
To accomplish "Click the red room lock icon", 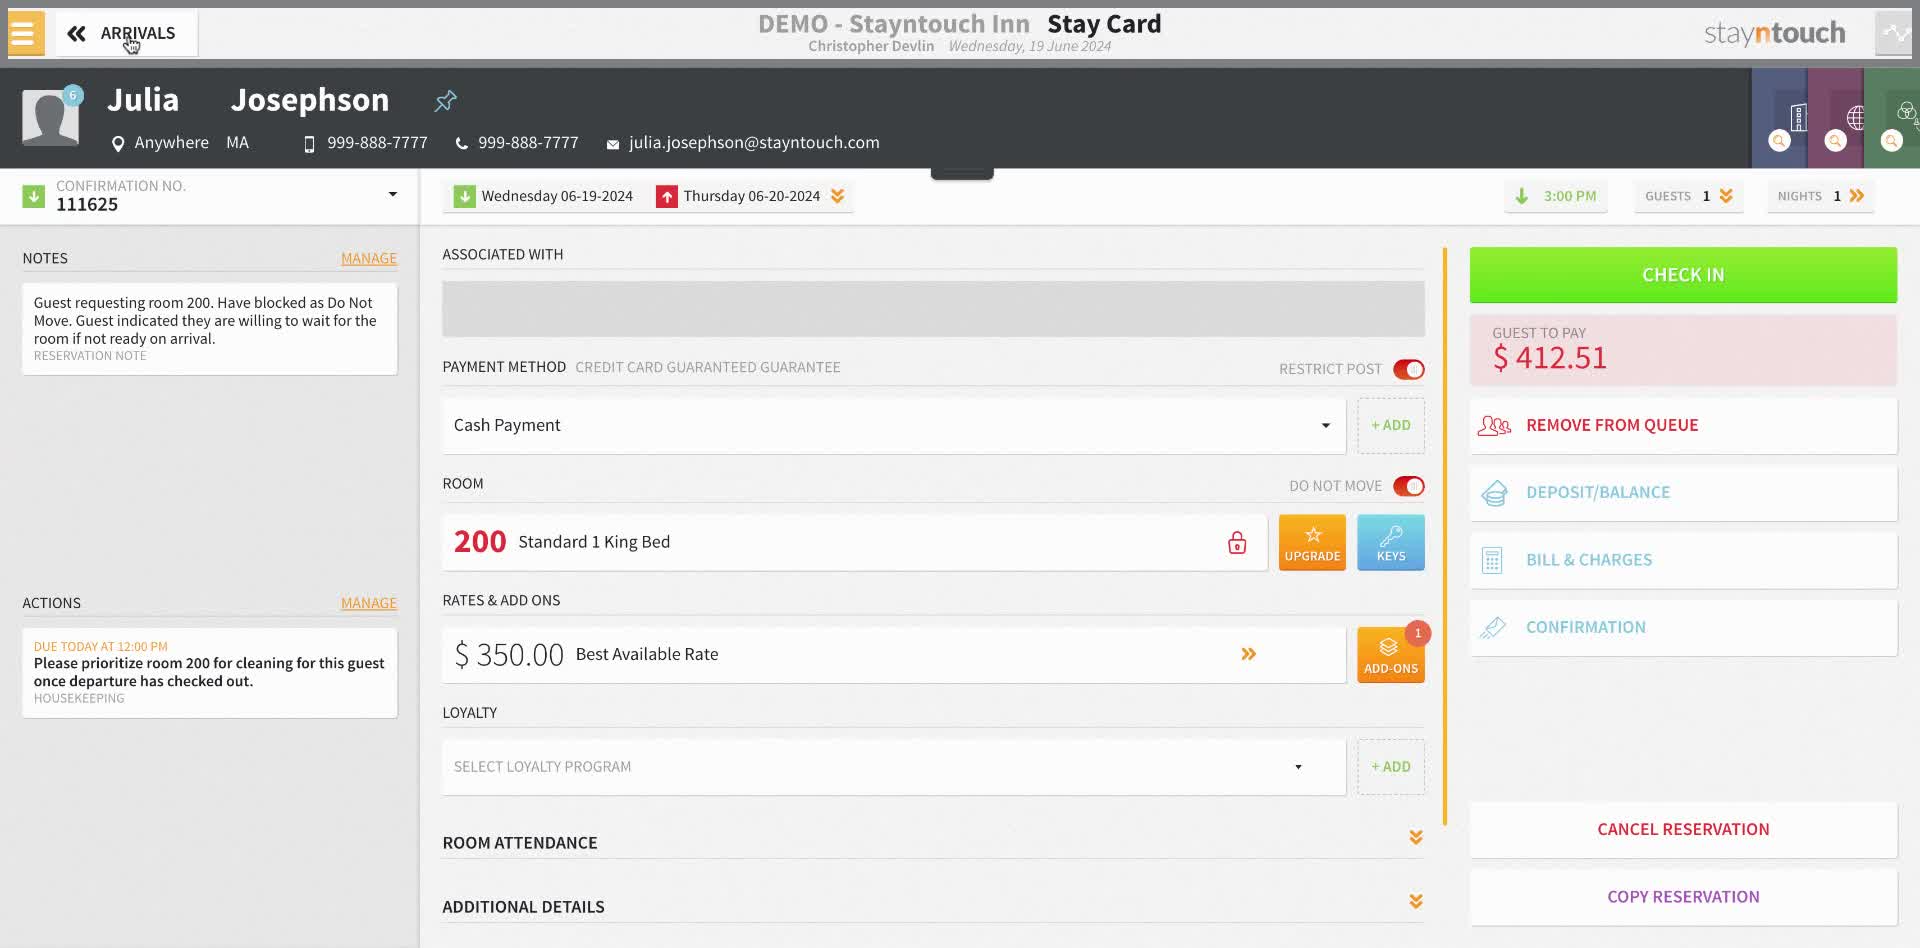I will click(1237, 542).
